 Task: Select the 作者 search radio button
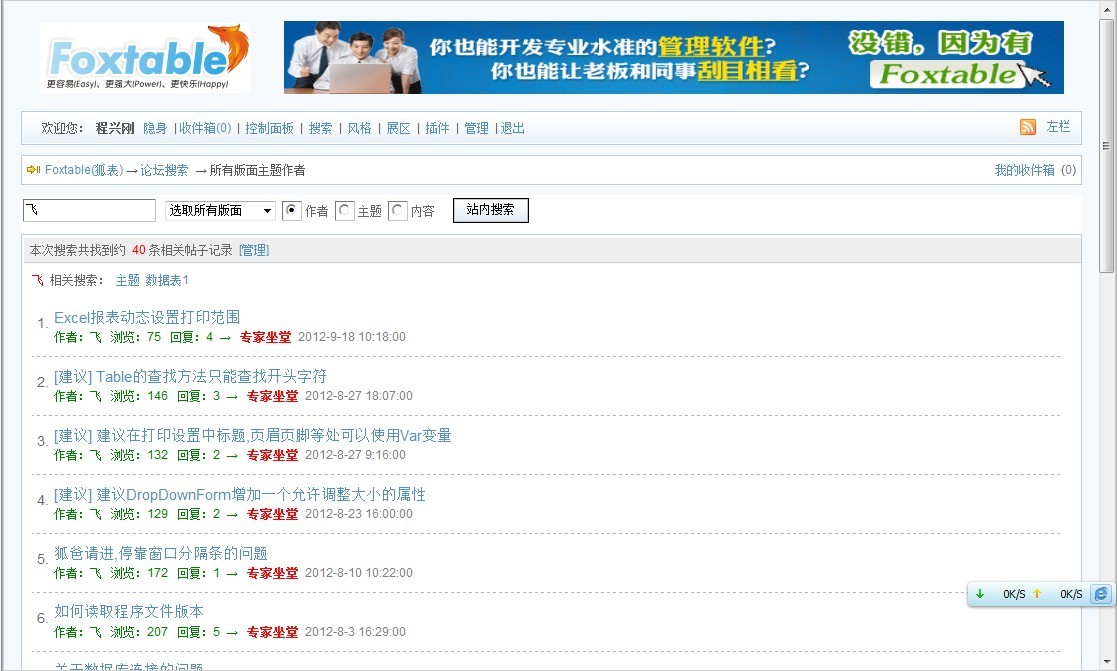pyautogui.click(x=291, y=211)
